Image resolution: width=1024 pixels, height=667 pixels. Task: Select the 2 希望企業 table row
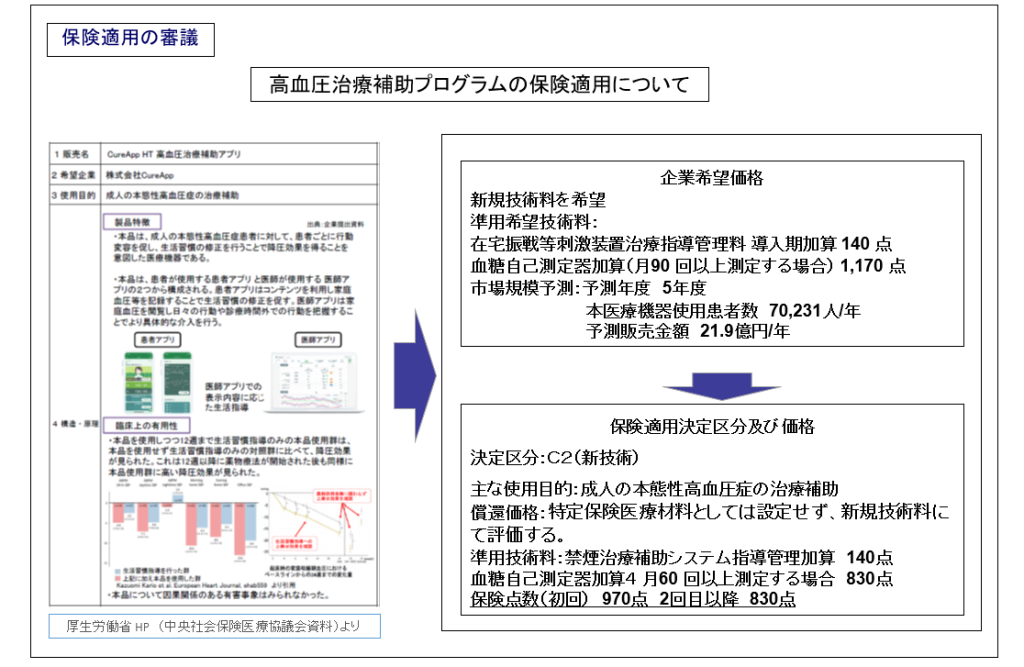coord(214,174)
